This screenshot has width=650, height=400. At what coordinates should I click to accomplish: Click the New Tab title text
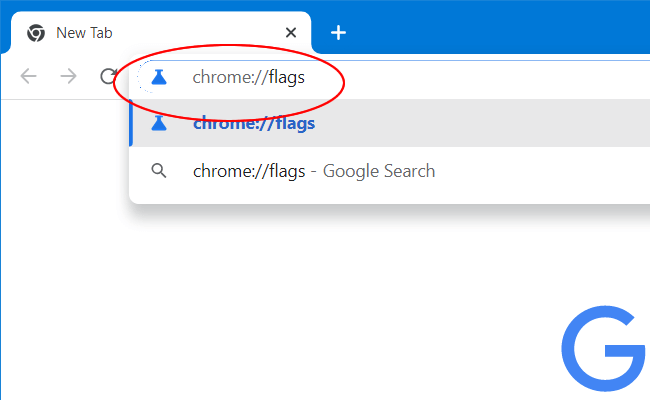coord(84,33)
